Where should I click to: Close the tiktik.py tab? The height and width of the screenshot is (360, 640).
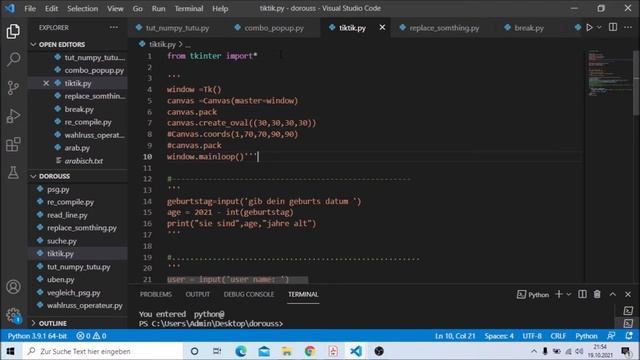tap(382, 27)
